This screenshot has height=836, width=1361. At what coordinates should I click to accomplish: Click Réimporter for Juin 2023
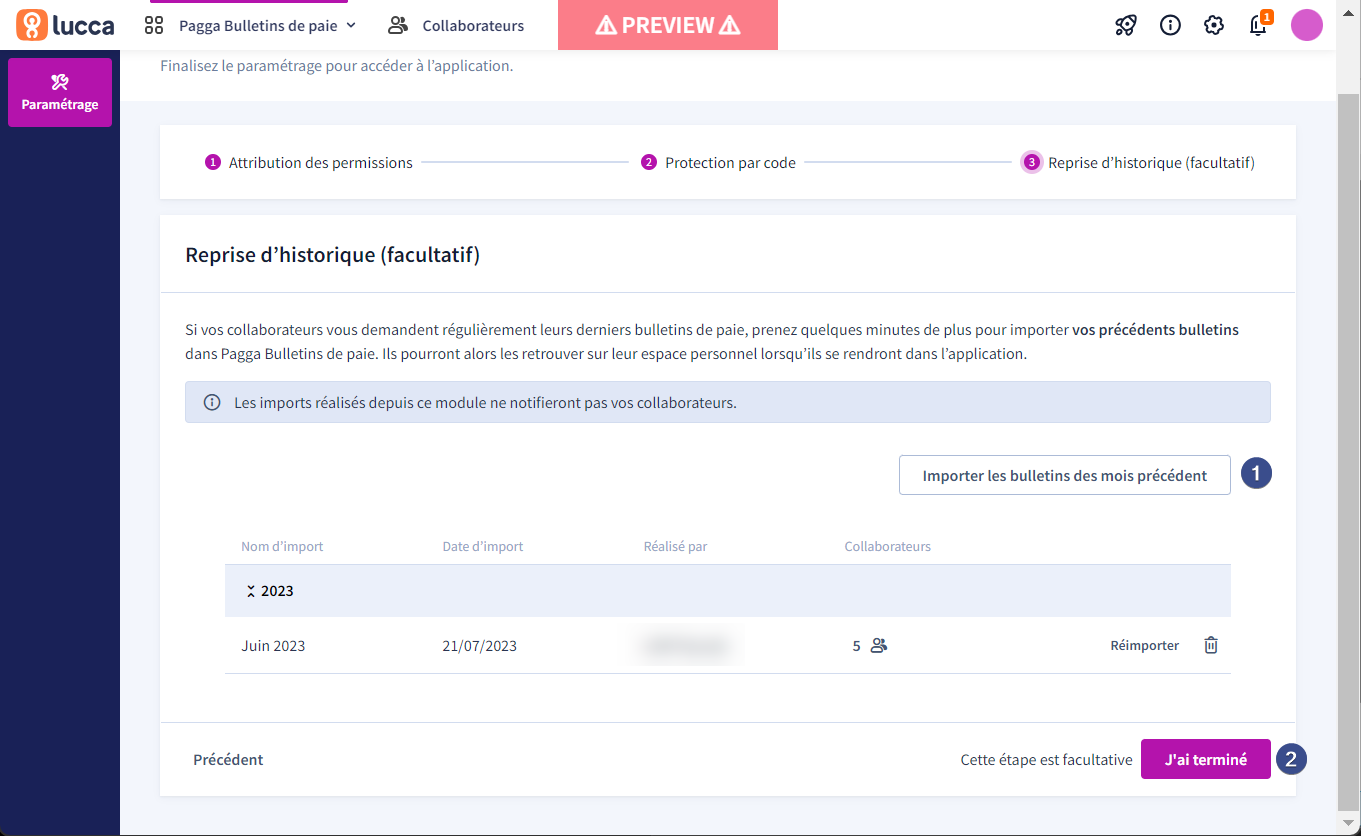click(x=1144, y=645)
